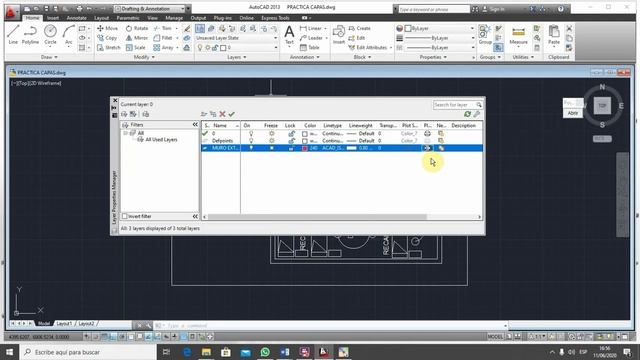Select the Line drawing tool
The width and height of the screenshot is (640, 360).
13,35
